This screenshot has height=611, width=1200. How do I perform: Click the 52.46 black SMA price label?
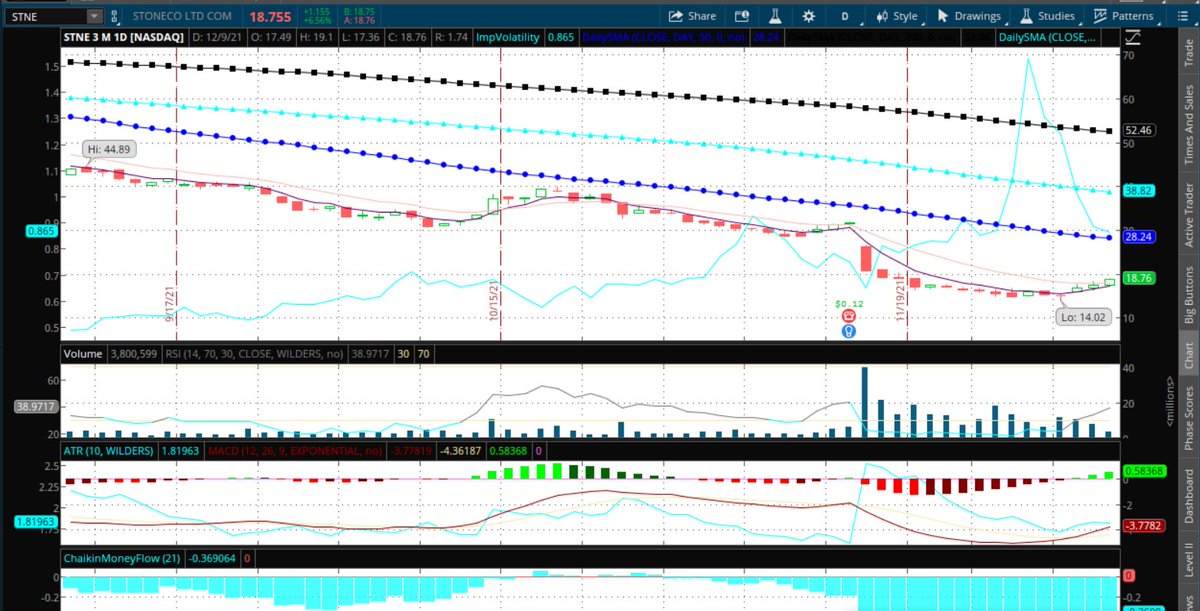[x=1139, y=130]
